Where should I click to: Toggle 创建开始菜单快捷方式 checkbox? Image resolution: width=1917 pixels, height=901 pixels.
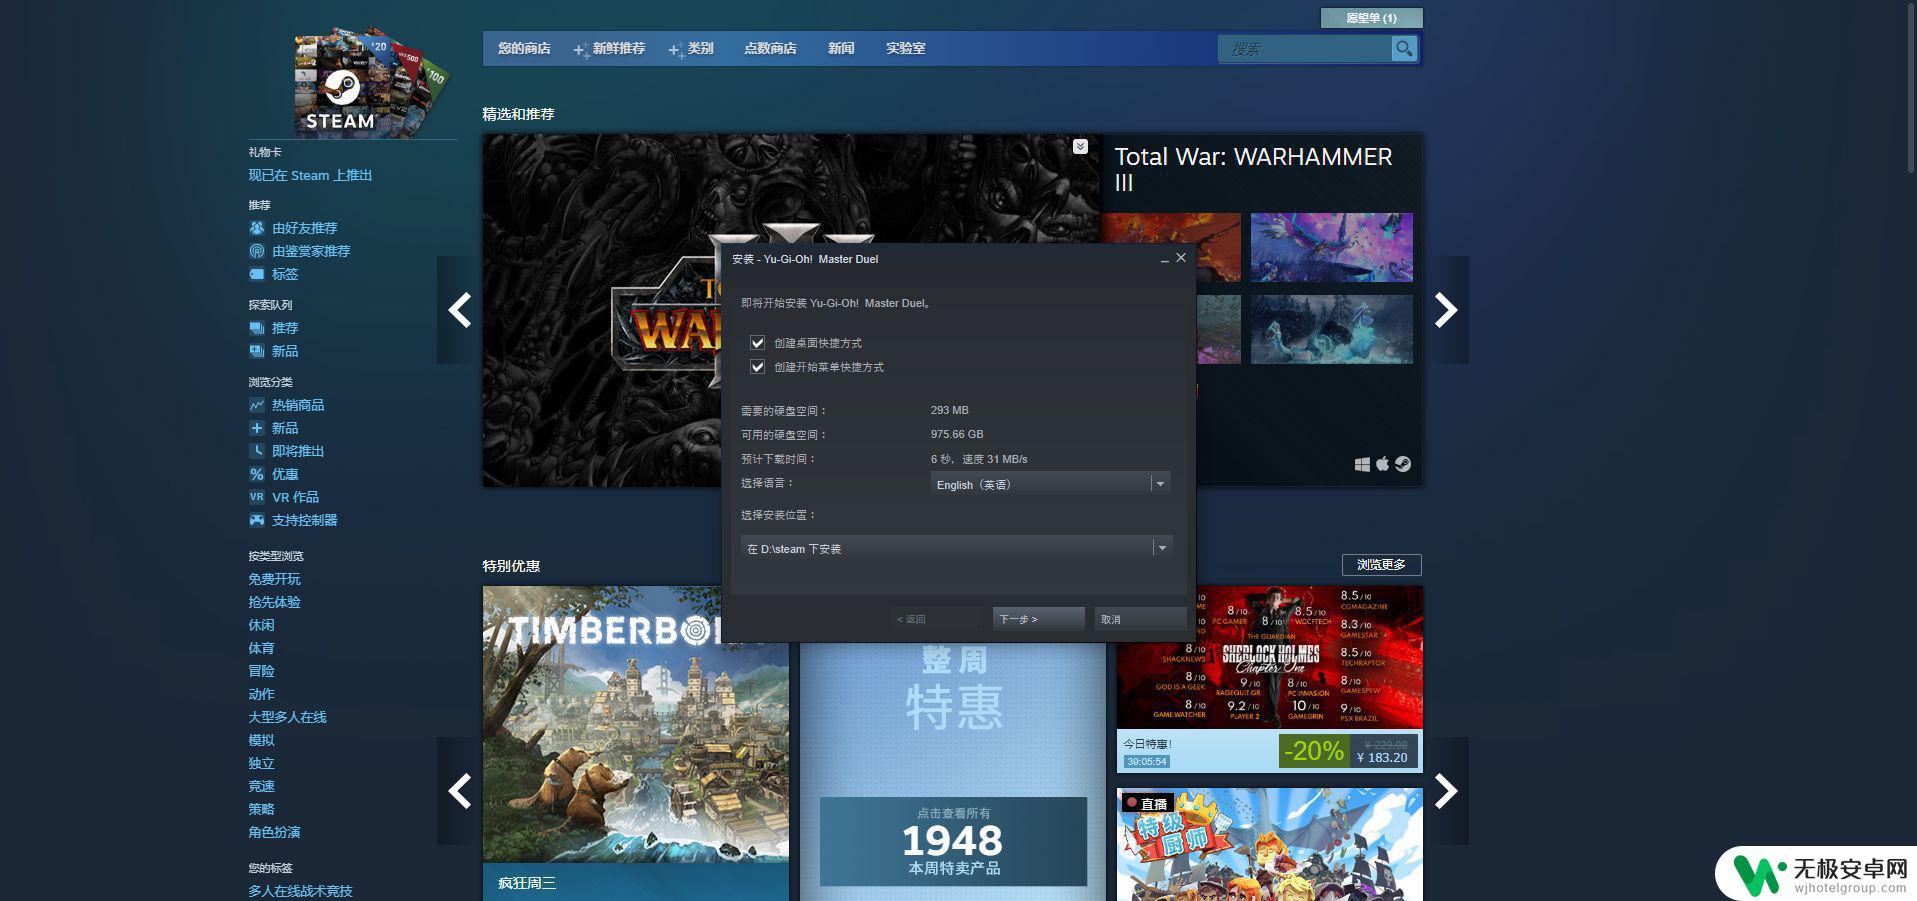757,367
